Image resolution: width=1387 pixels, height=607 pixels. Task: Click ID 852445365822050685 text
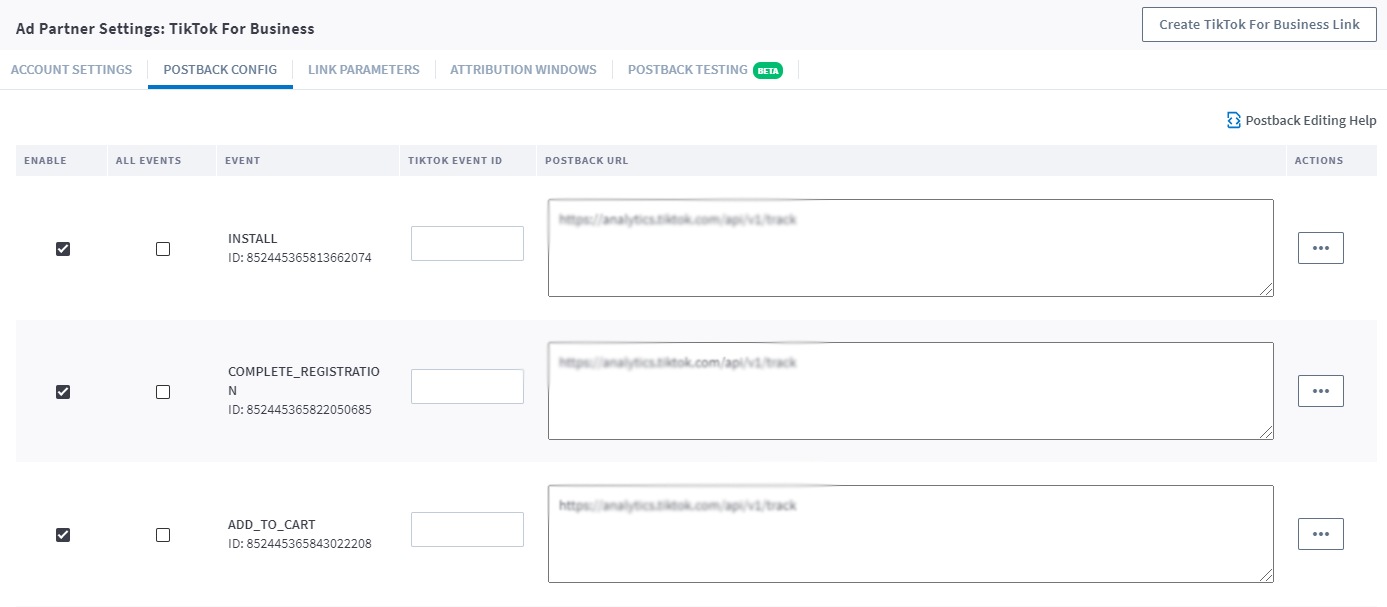click(300, 410)
